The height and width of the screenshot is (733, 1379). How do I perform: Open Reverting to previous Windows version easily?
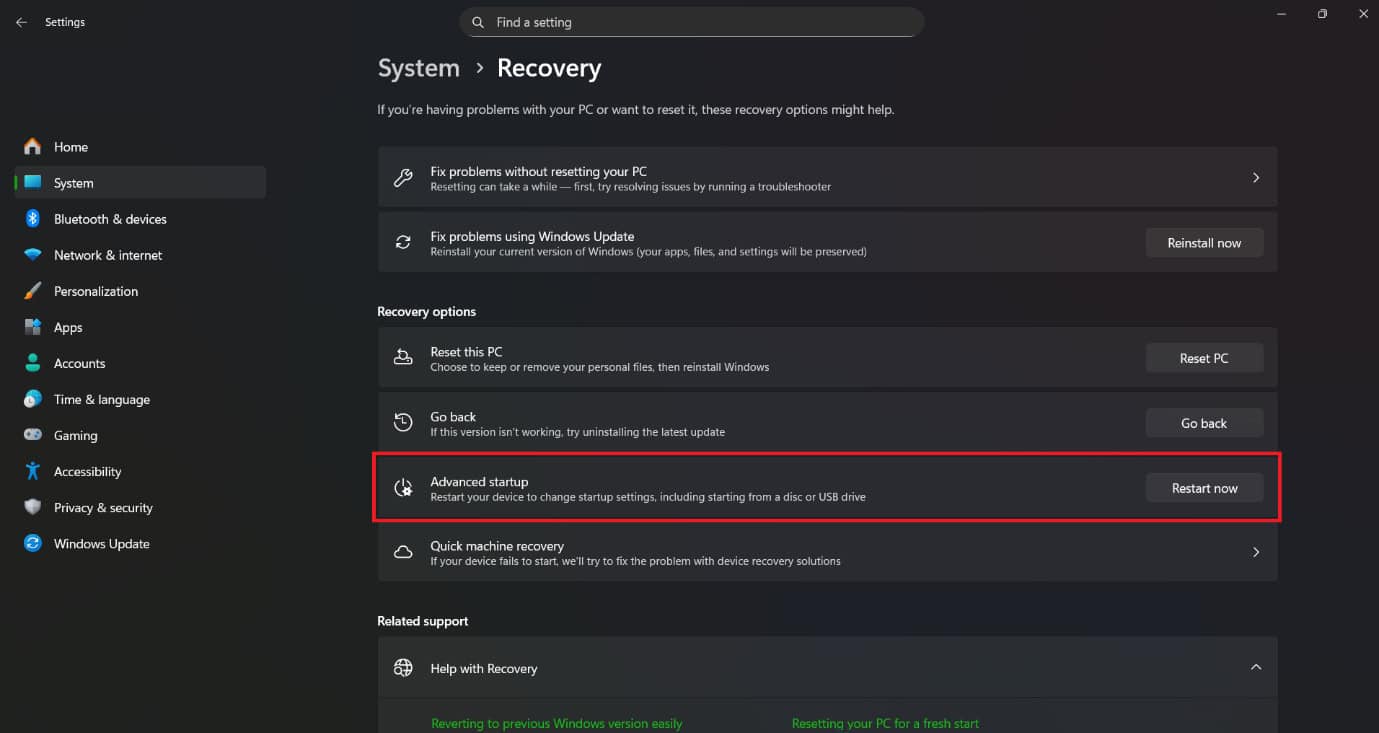[x=557, y=723]
